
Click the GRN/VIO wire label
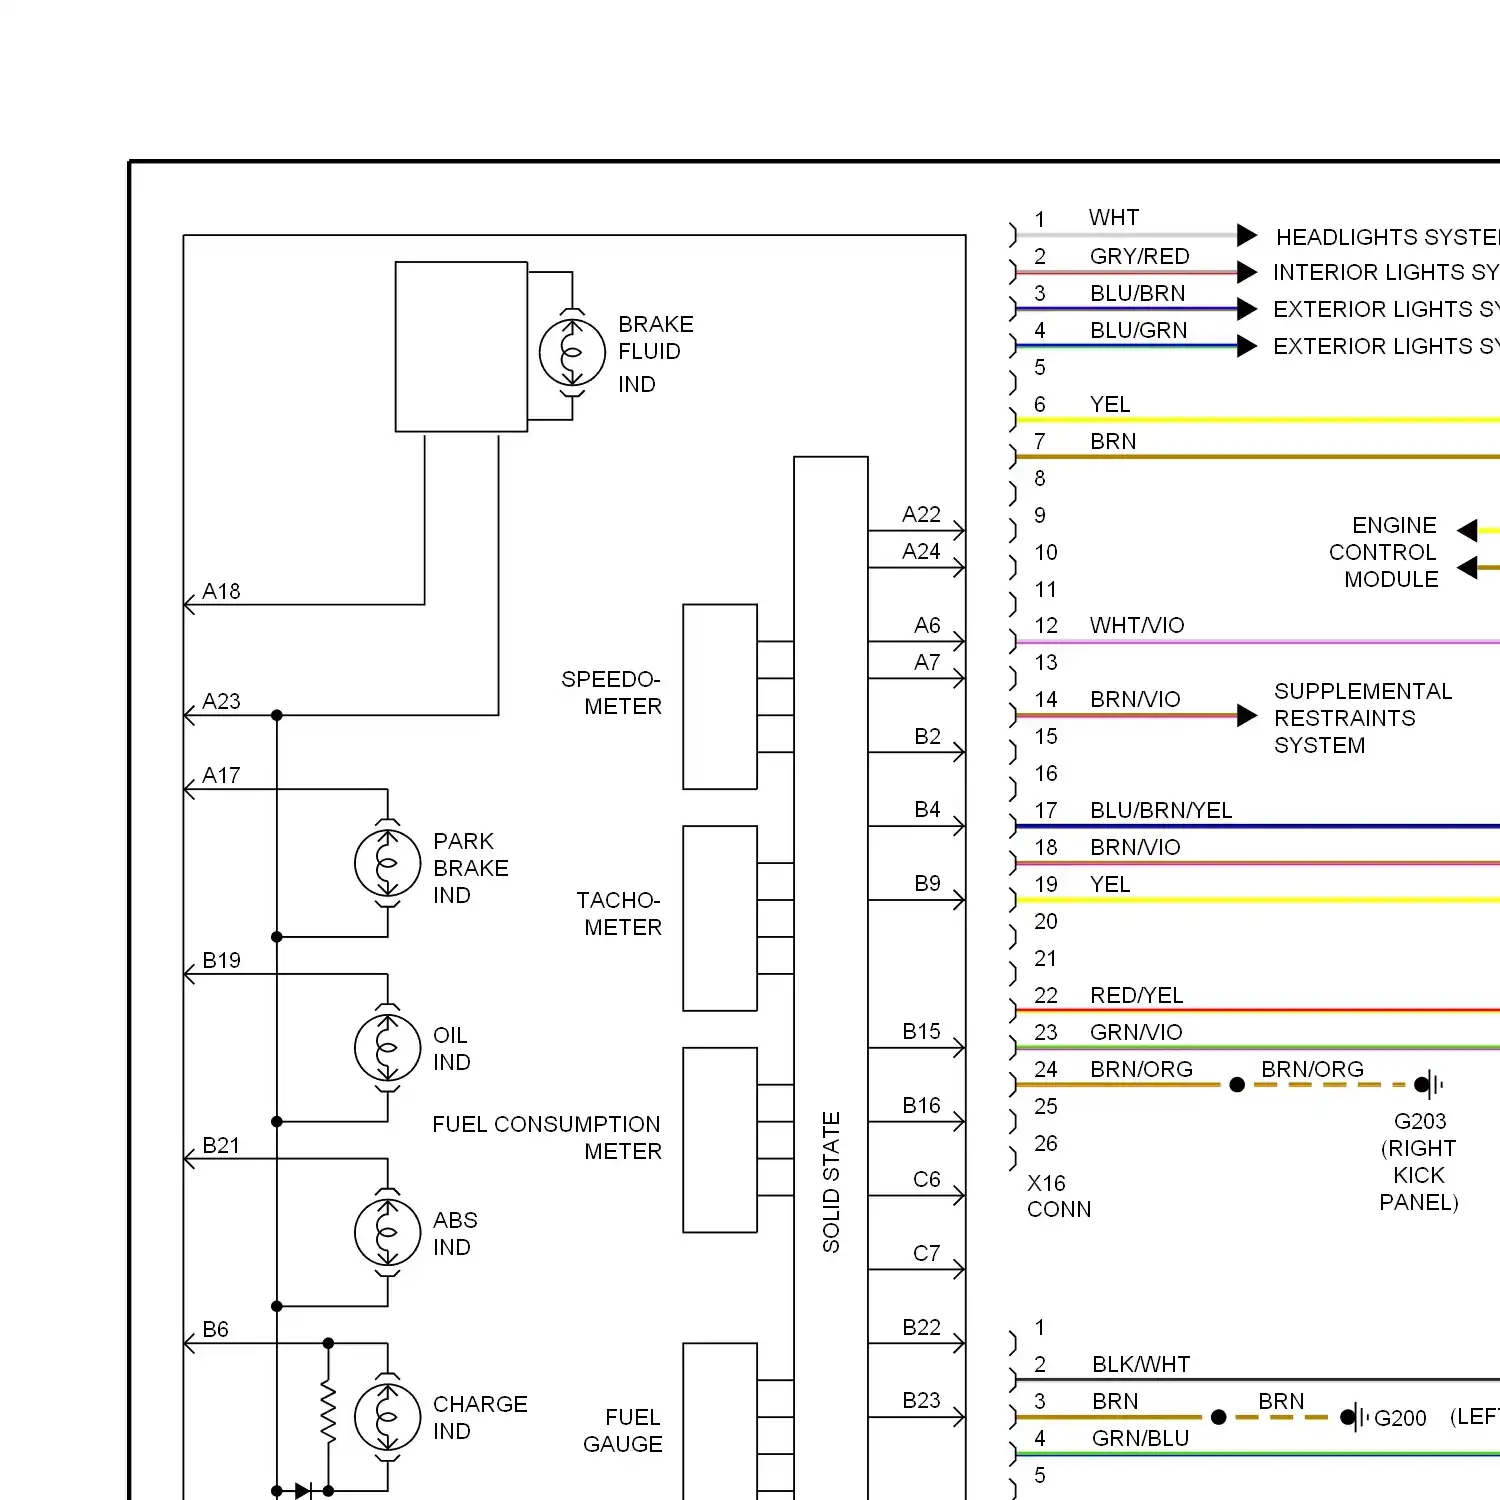[1136, 1032]
